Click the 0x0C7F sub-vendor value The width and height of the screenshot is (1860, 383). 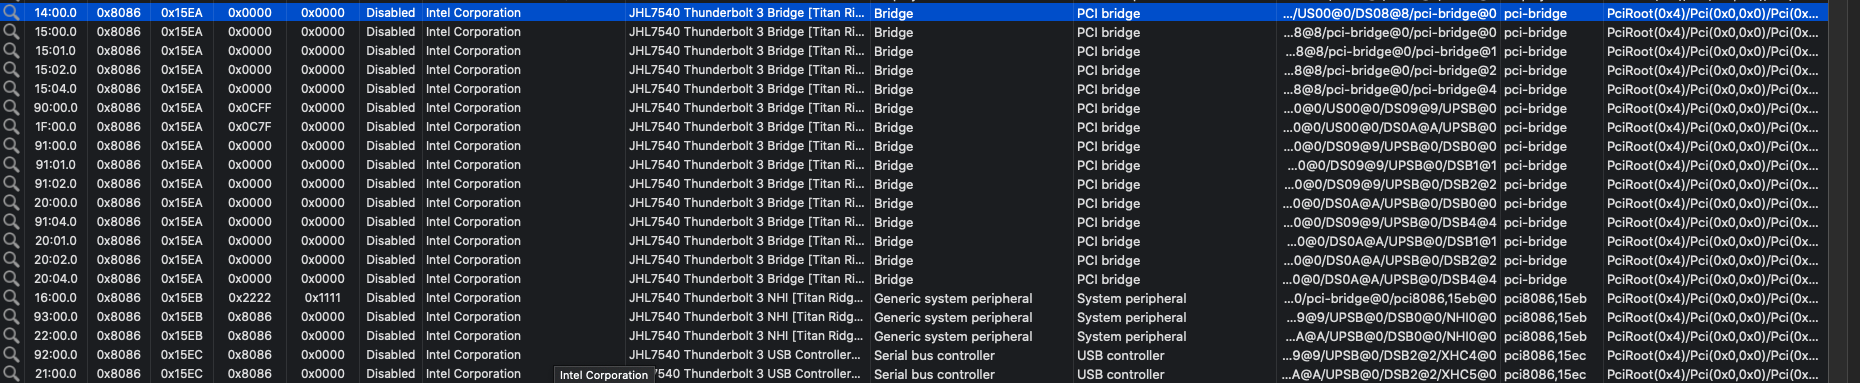[249, 127]
